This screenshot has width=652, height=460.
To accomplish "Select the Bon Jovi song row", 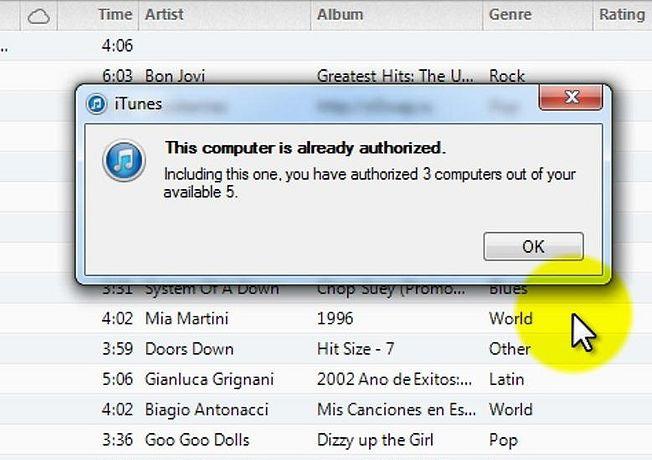I will (x=326, y=76).
